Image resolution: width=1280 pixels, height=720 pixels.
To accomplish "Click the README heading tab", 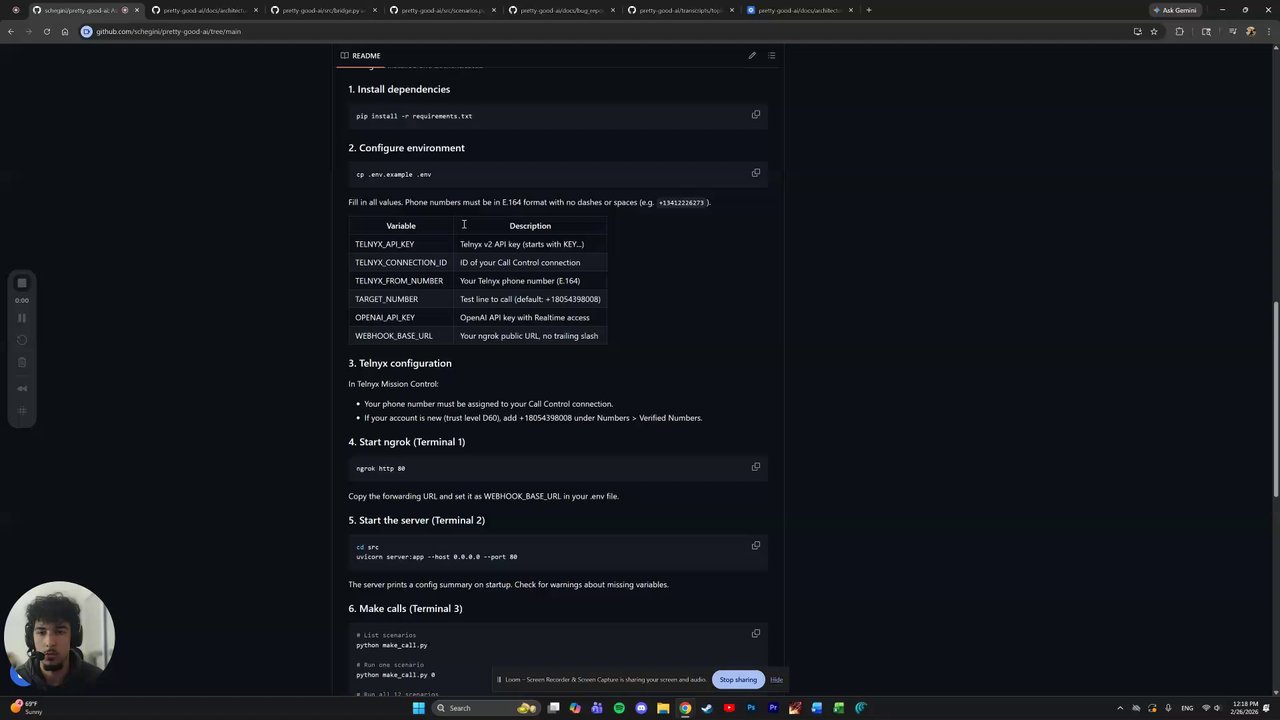I will [x=360, y=56].
